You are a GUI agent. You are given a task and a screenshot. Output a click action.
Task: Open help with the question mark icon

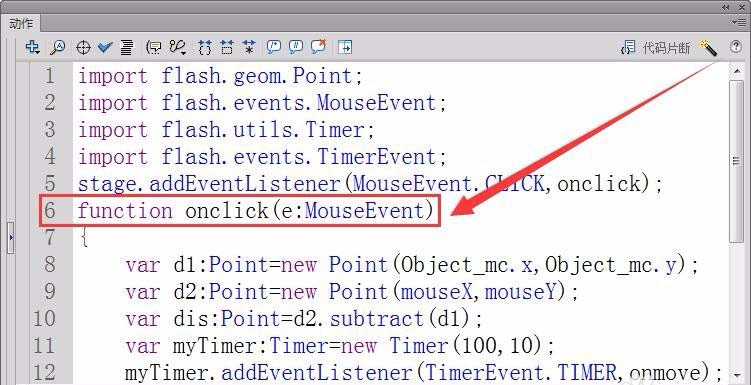point(736,46)
